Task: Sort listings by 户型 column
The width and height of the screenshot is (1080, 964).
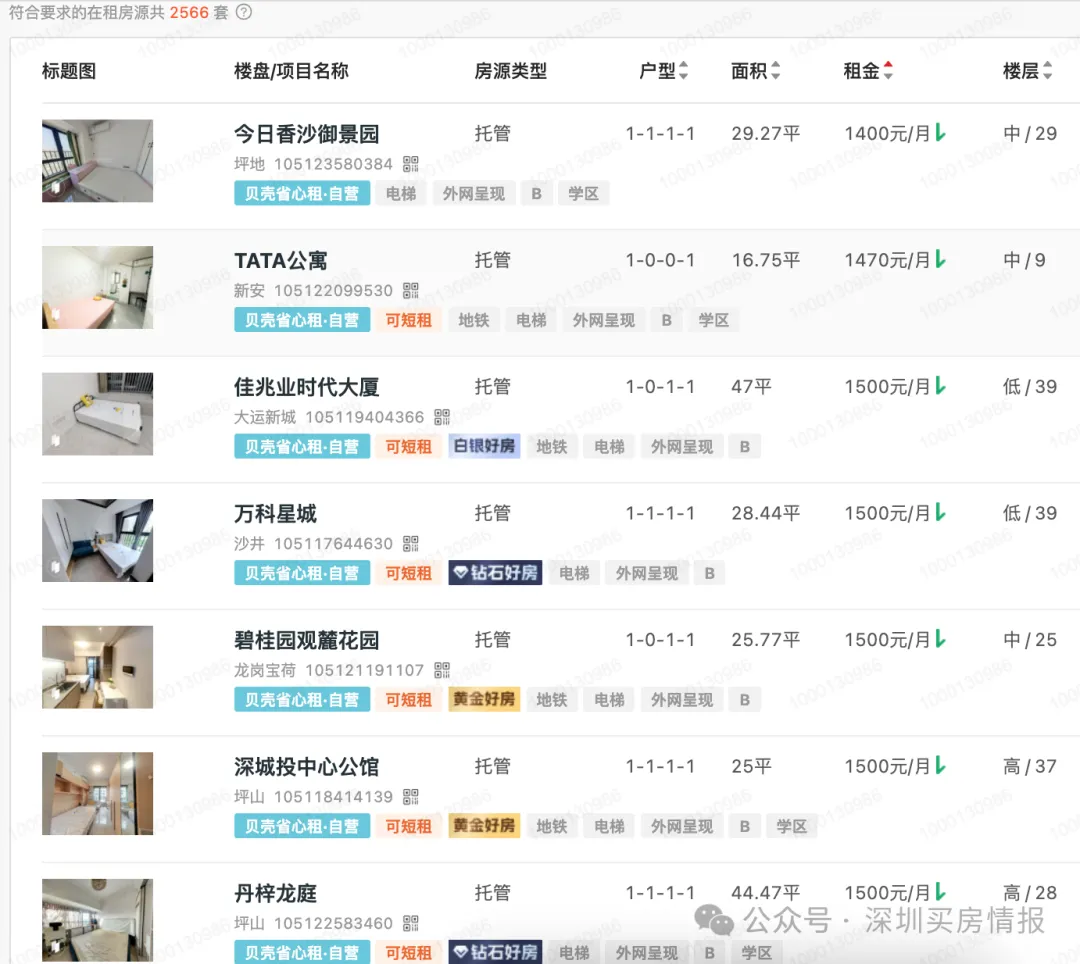Action: click(683, 70)
